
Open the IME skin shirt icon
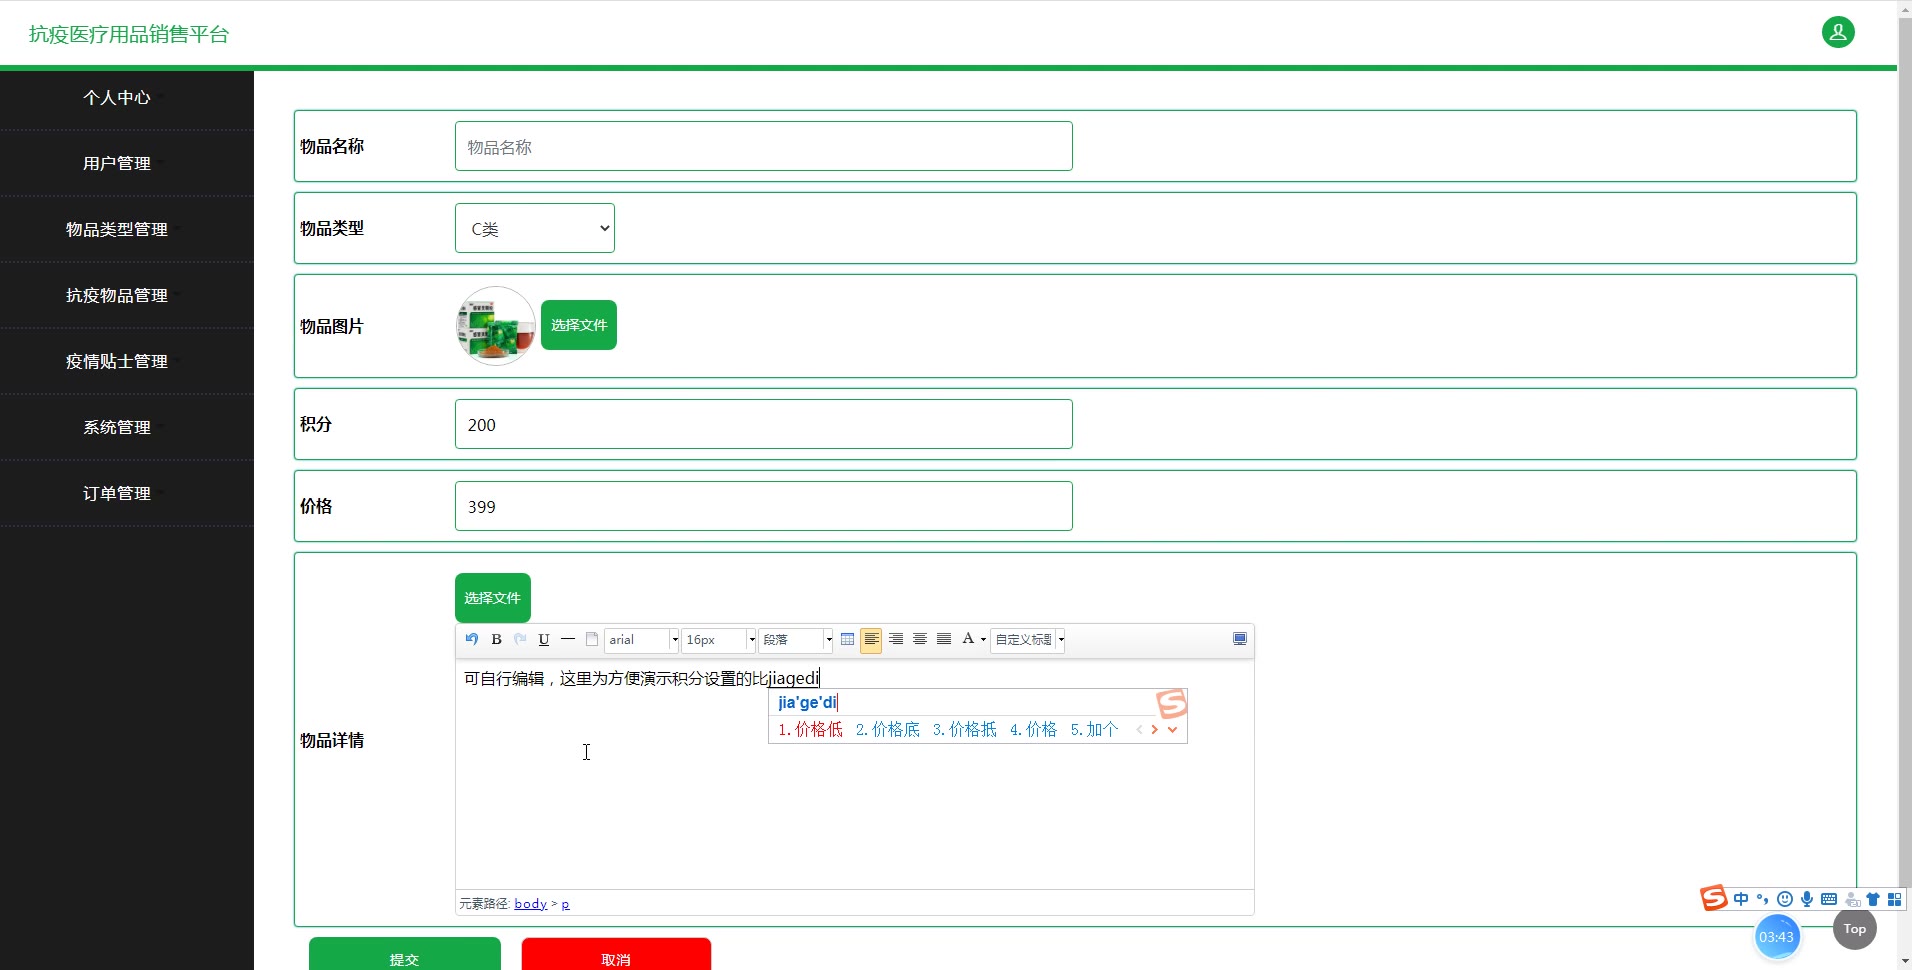click(1873, 899)
